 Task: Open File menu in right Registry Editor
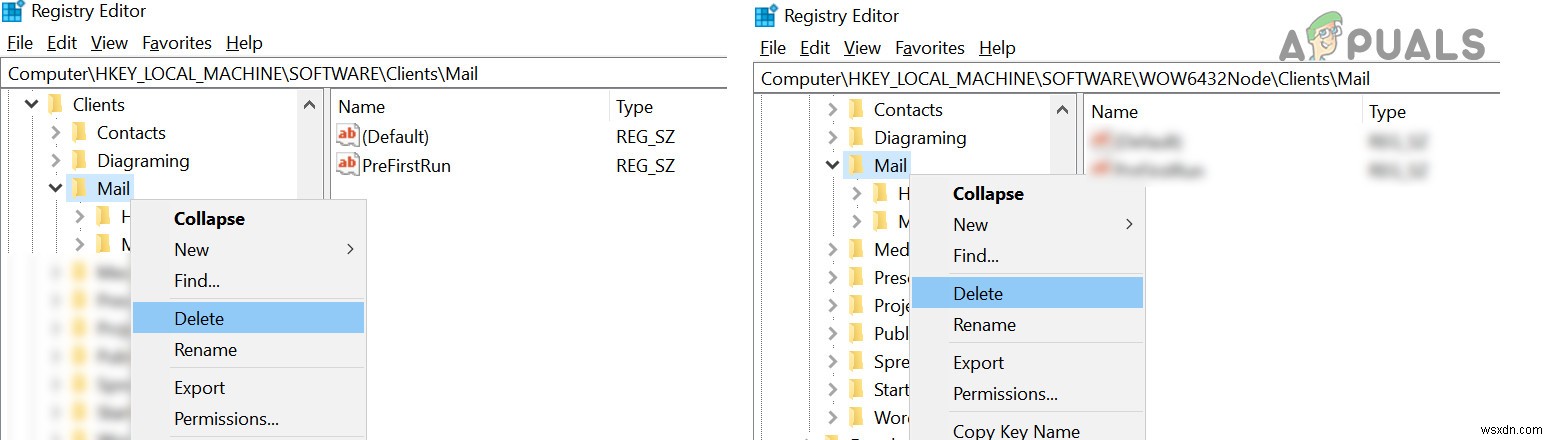click(773, 48)
